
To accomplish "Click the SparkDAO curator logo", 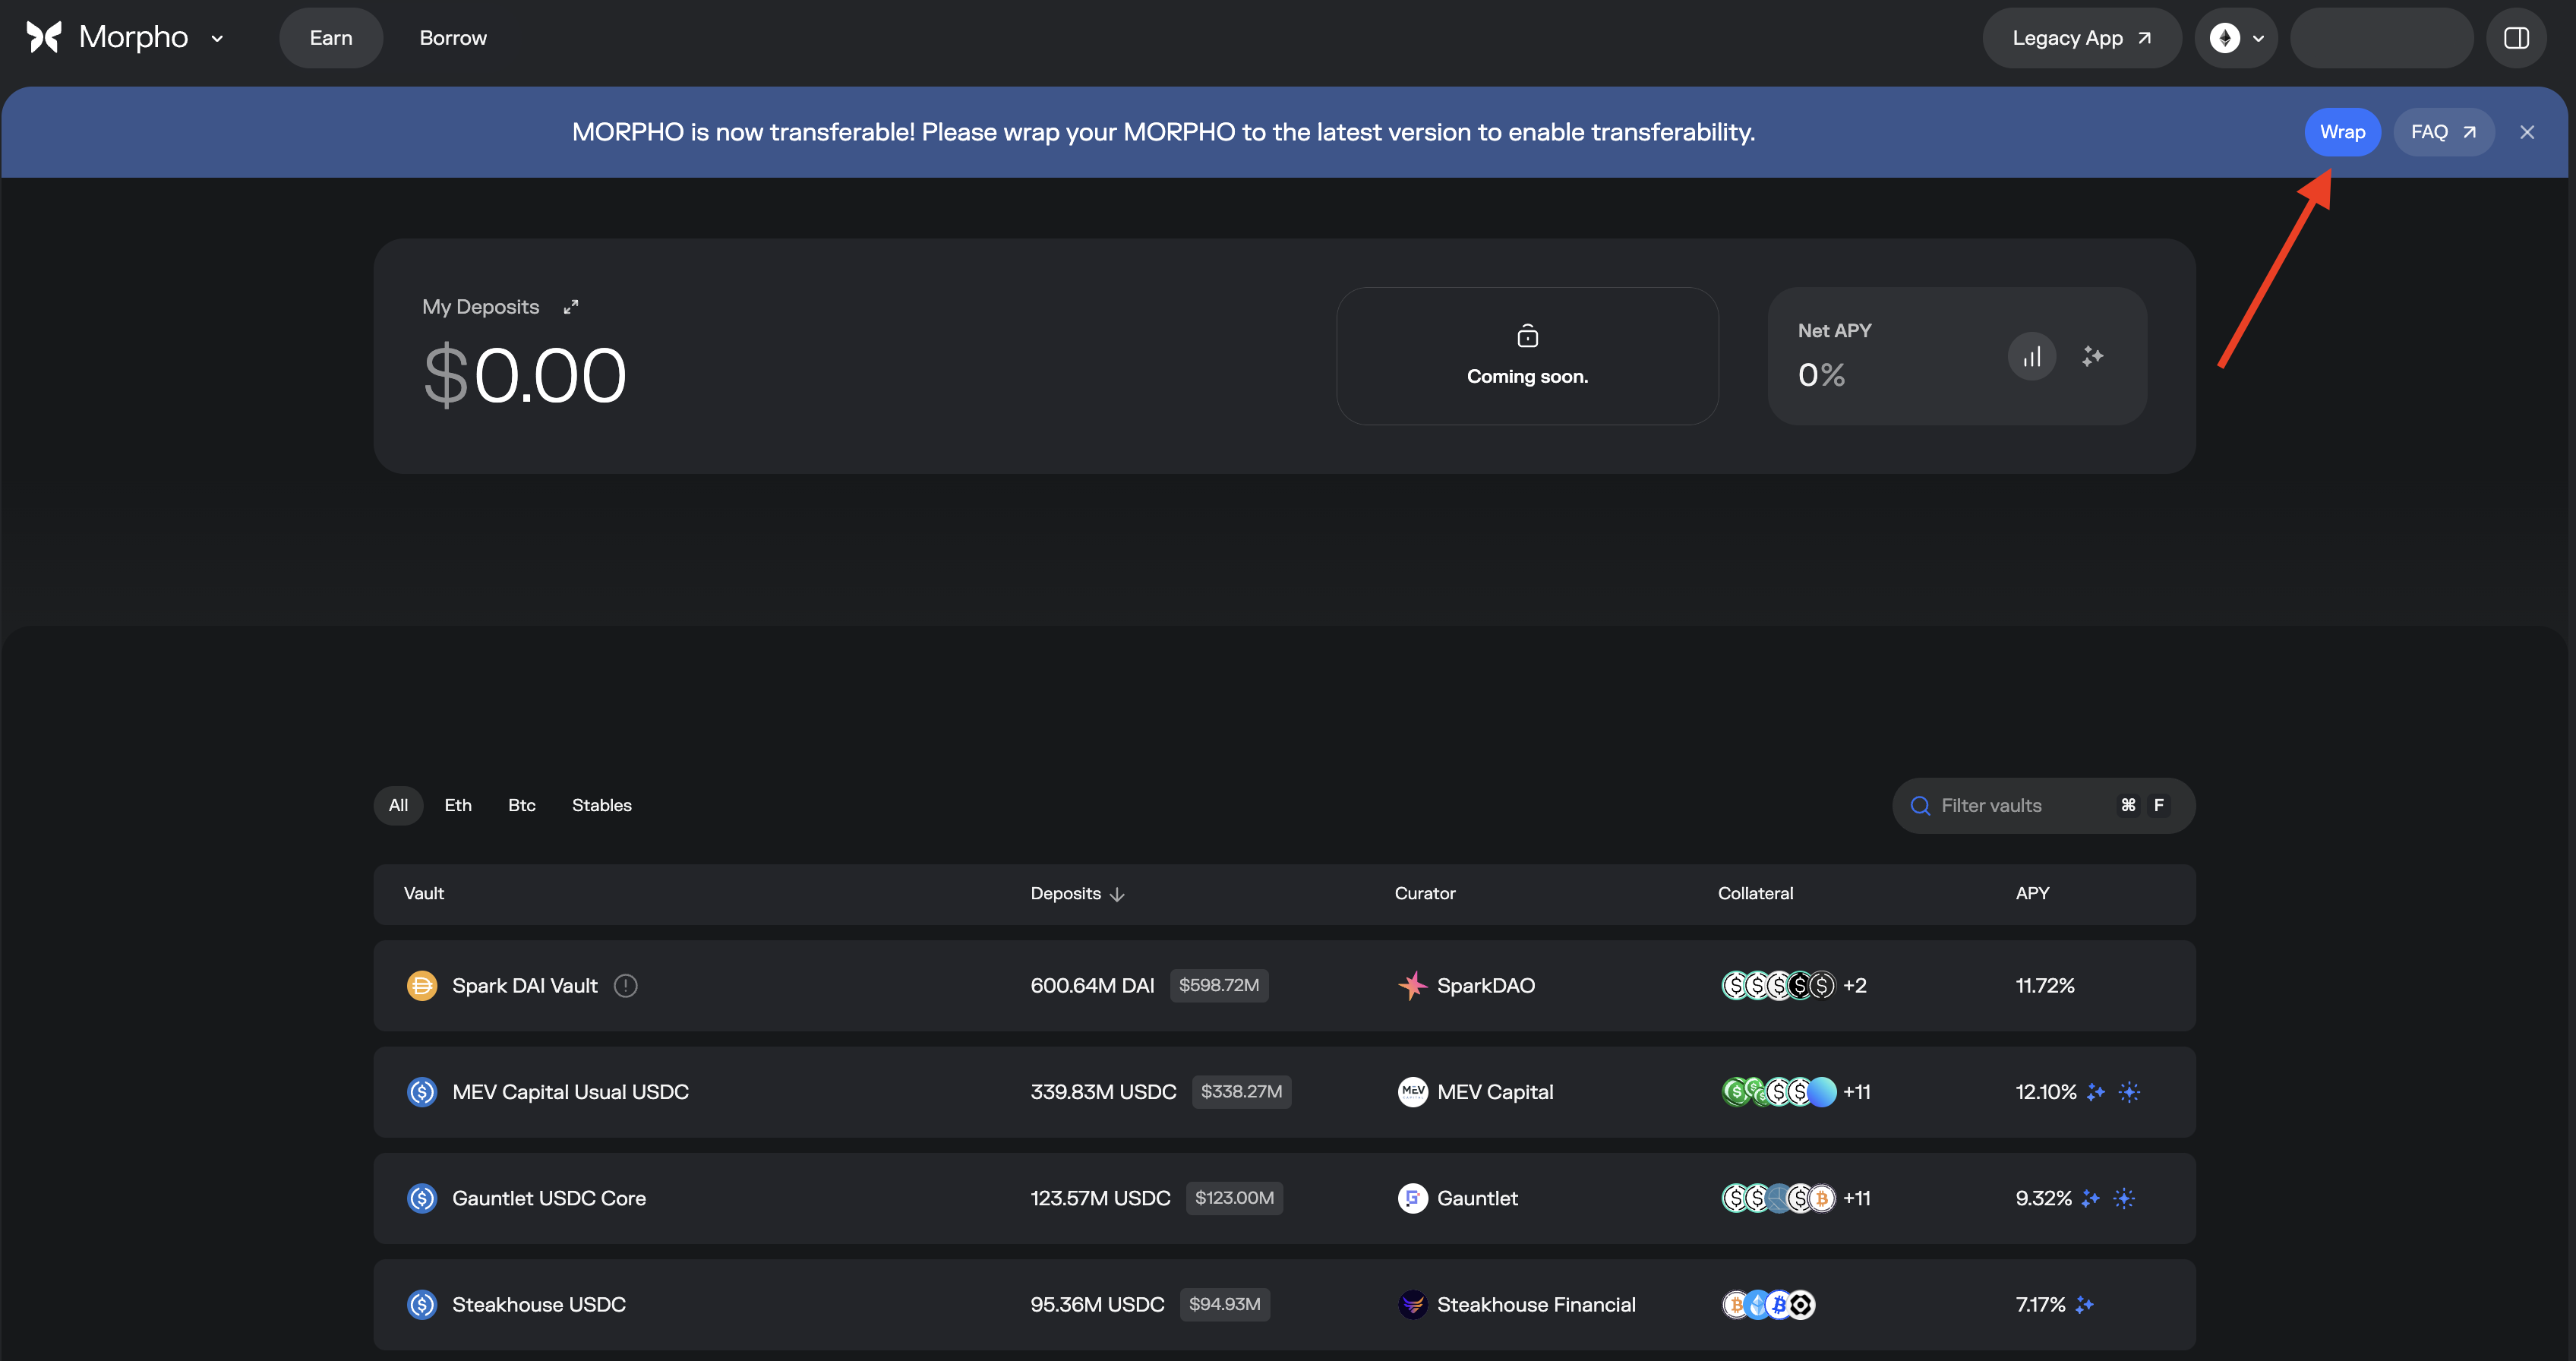I will [x=1412, y=986].
